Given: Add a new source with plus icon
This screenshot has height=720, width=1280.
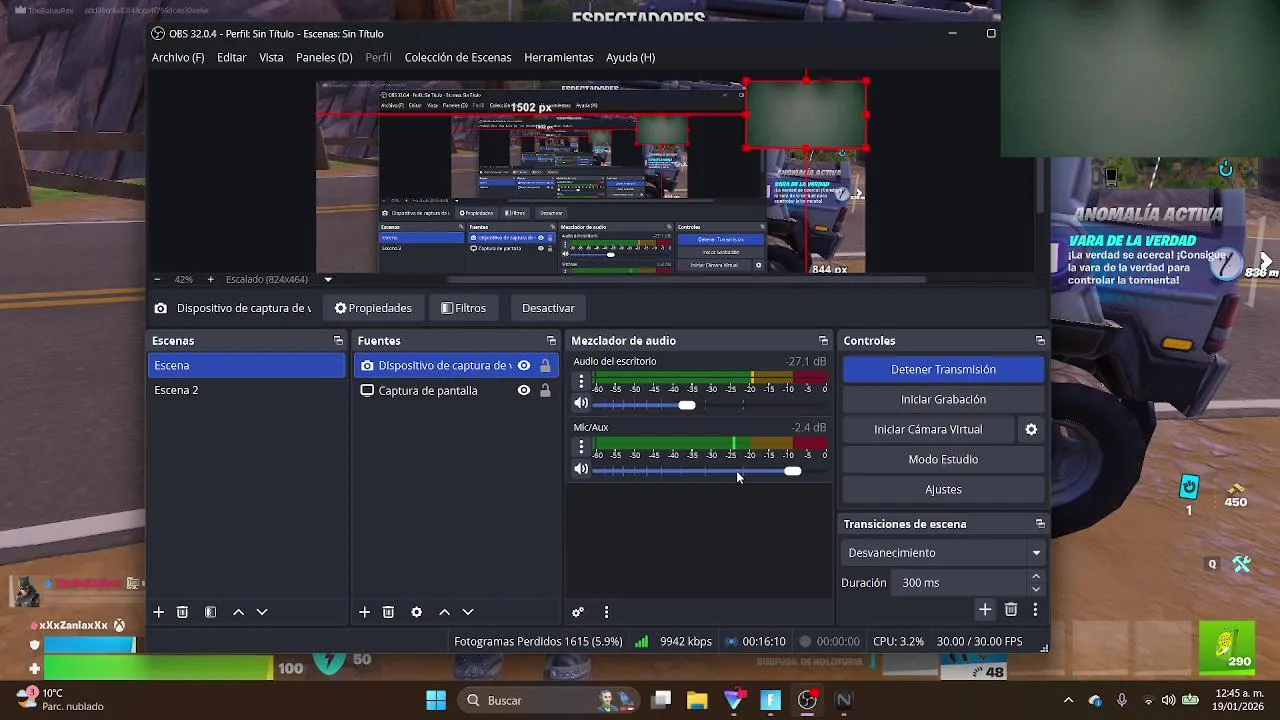Looking at the screenshot, I should coord(364,612).
